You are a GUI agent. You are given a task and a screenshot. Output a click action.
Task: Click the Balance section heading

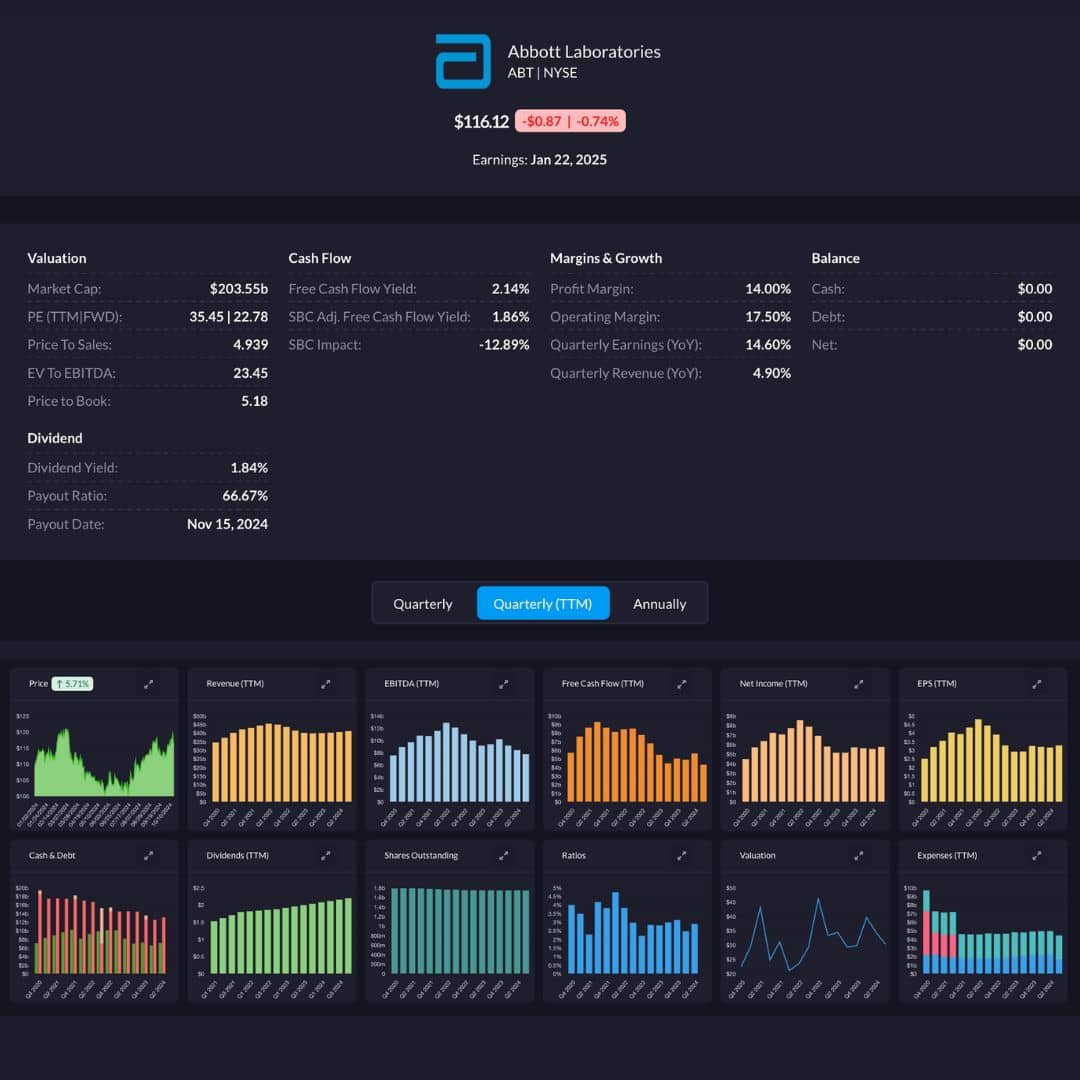click(835, 258)
